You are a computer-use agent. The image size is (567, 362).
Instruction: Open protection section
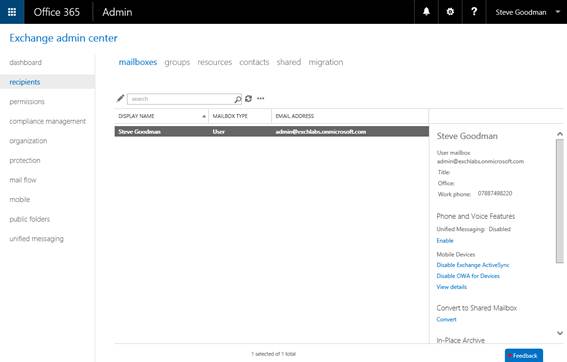tap(25, 160)
